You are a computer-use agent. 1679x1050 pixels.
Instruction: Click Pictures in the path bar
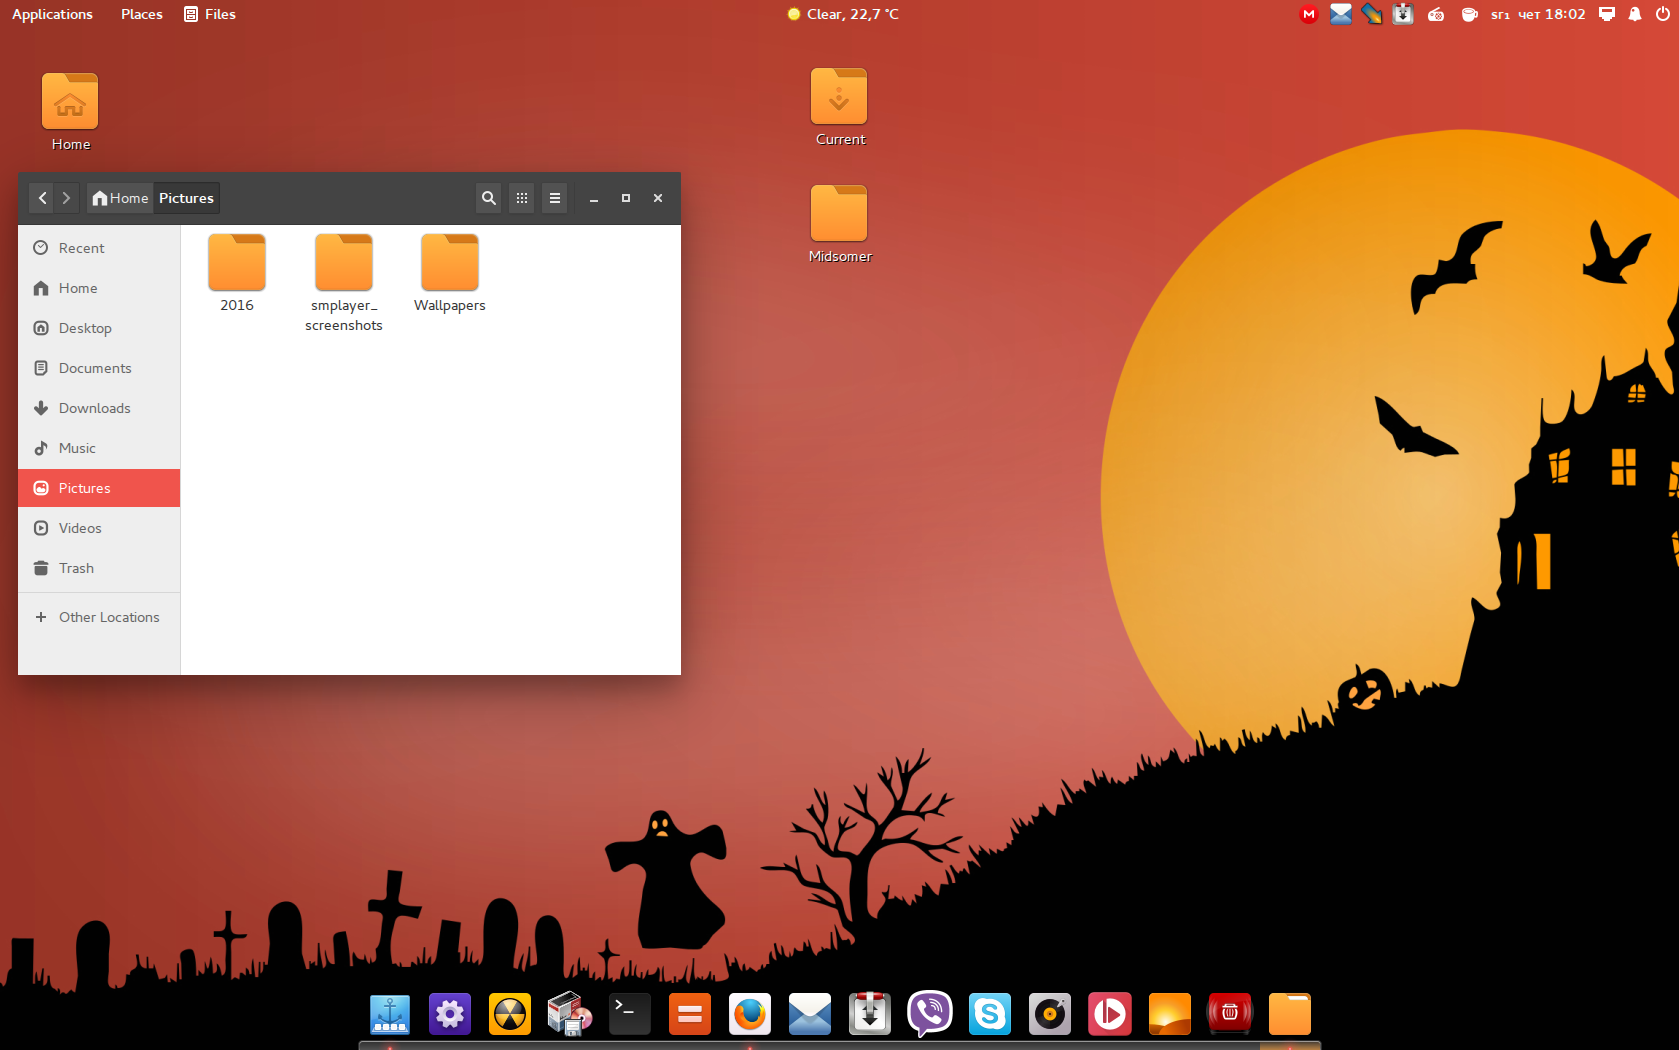click(186, 198)
